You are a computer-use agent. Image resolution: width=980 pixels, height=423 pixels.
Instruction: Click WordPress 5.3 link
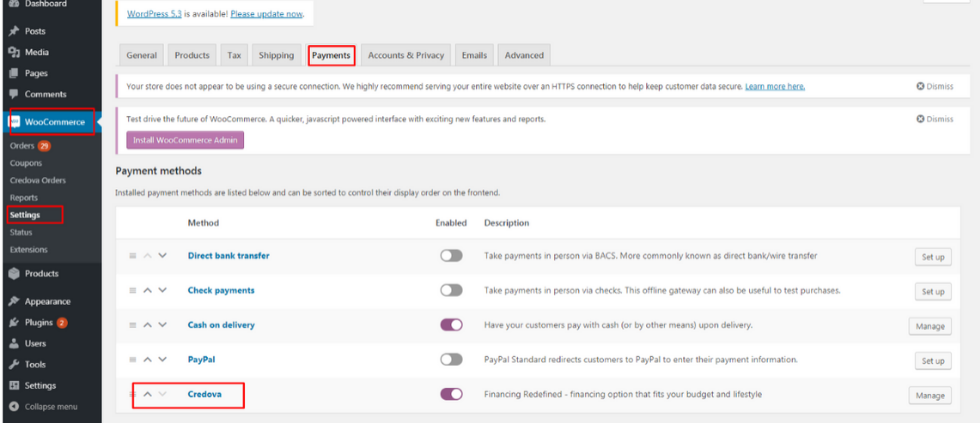[x=154, y=14]
